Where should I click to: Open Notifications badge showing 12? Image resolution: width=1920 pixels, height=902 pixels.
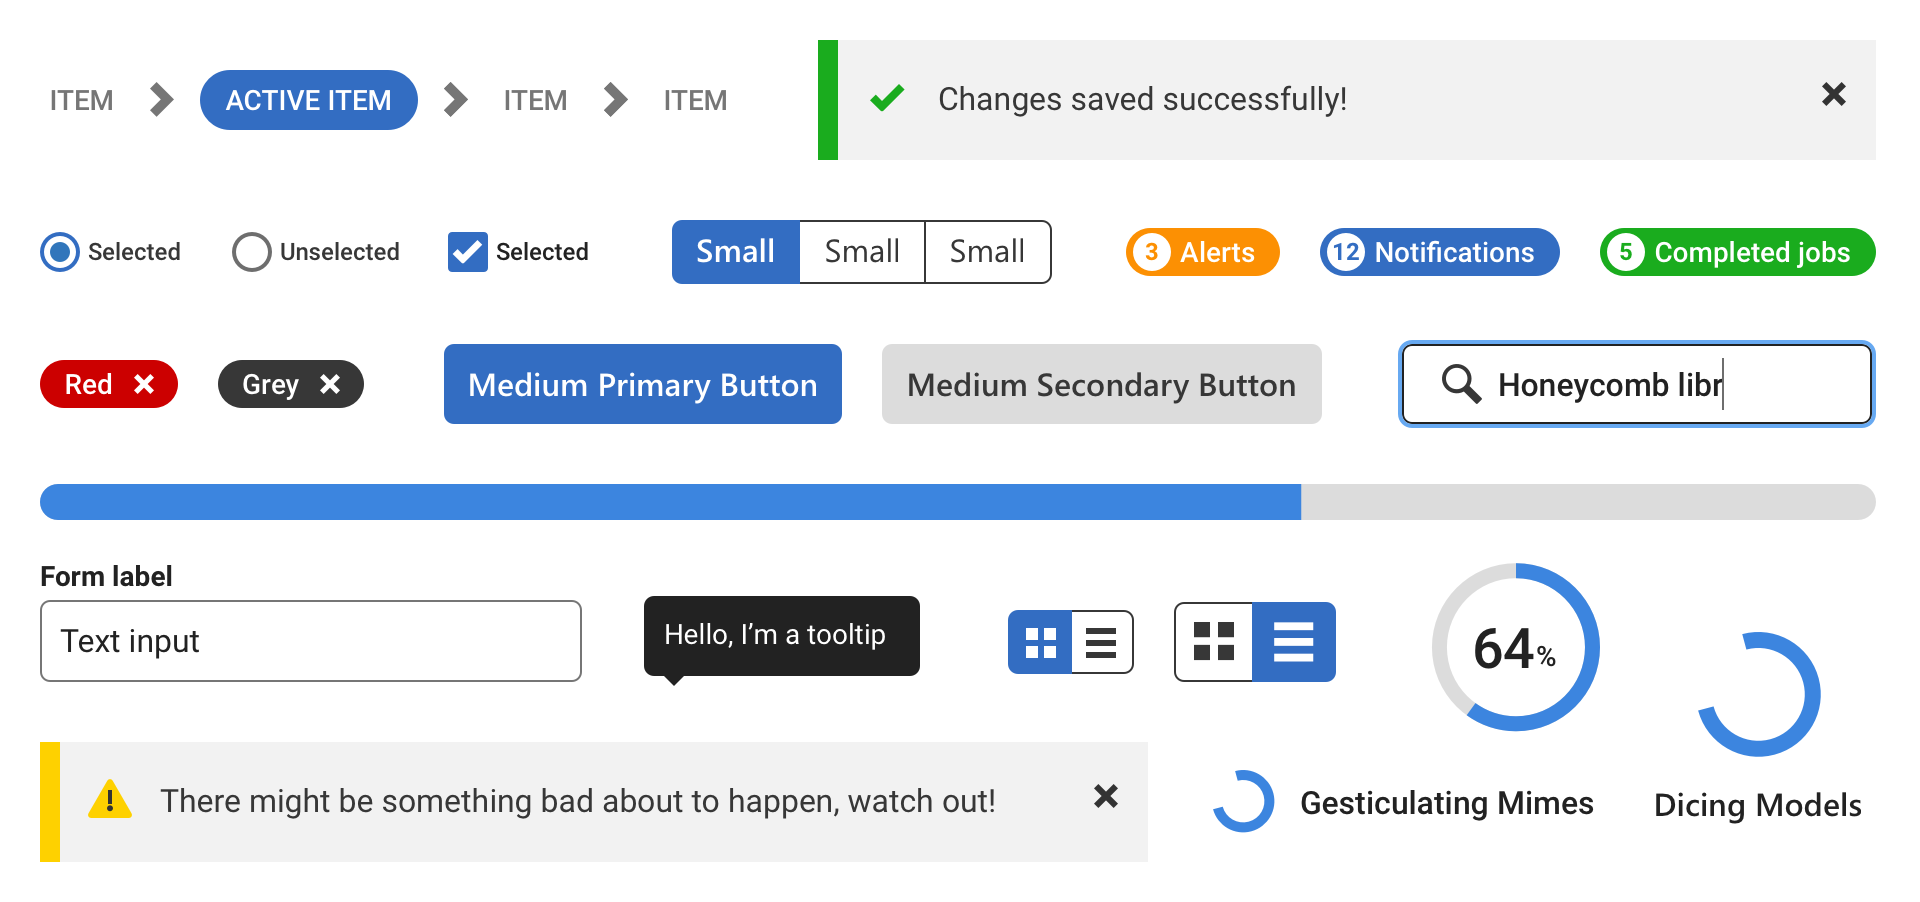point(1438,252)
